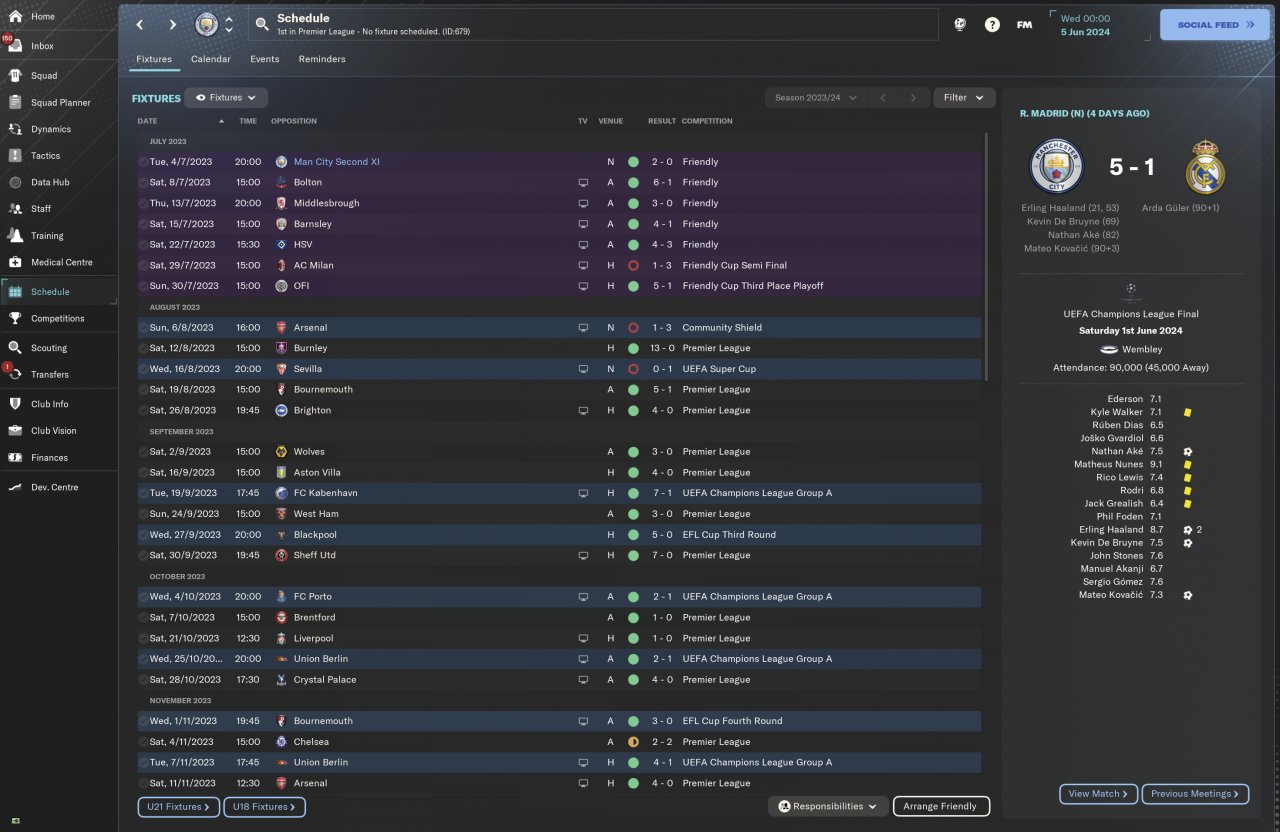Click the help question mark icon
The image size is (1280, 832).
tap(992, 25)
